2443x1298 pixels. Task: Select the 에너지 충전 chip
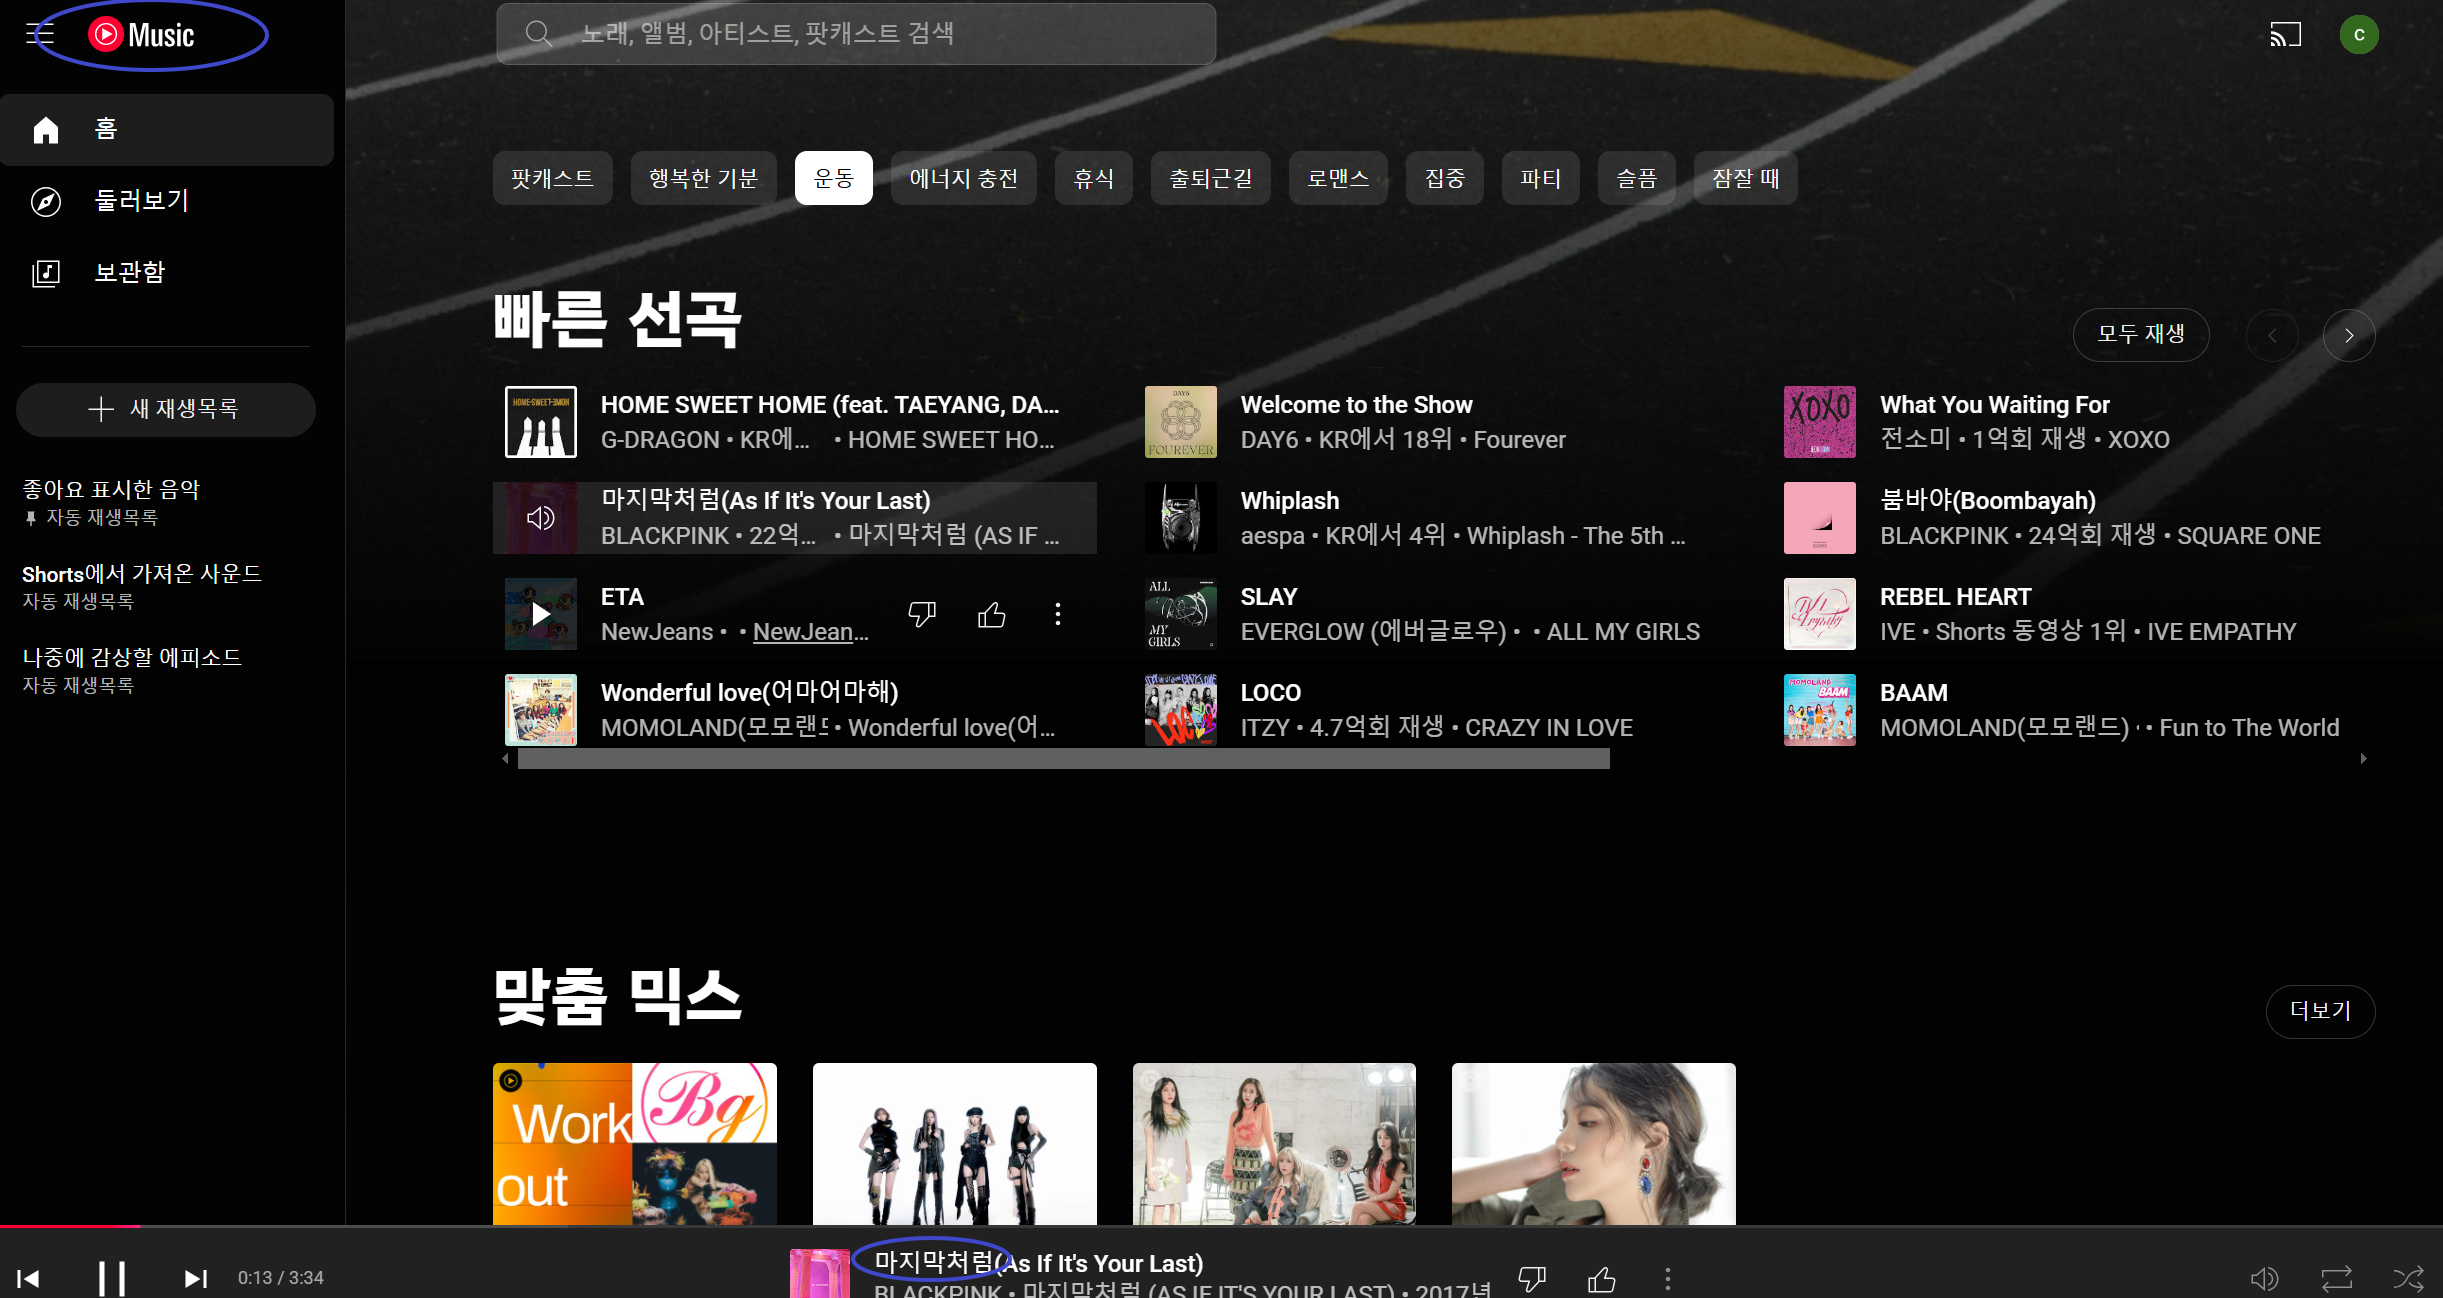[x=964, y=178]
